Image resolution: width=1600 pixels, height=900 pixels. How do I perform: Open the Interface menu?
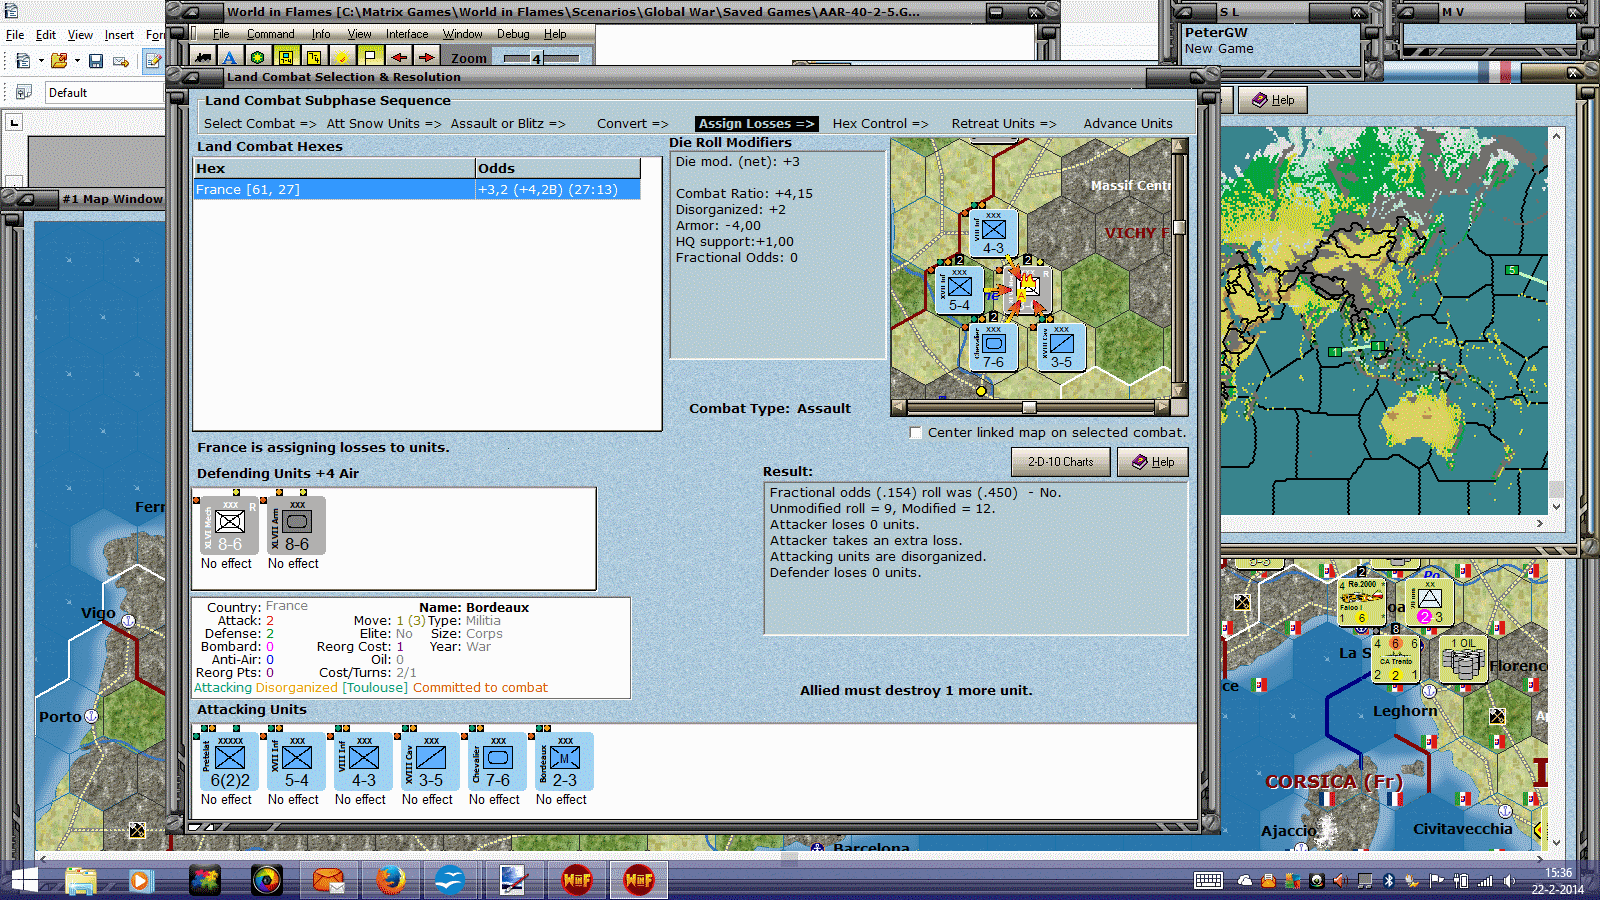(407, 34)
